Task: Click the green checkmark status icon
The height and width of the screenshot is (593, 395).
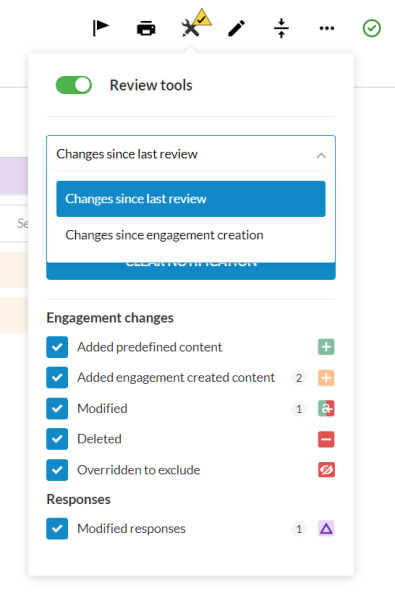Action: 372,28
